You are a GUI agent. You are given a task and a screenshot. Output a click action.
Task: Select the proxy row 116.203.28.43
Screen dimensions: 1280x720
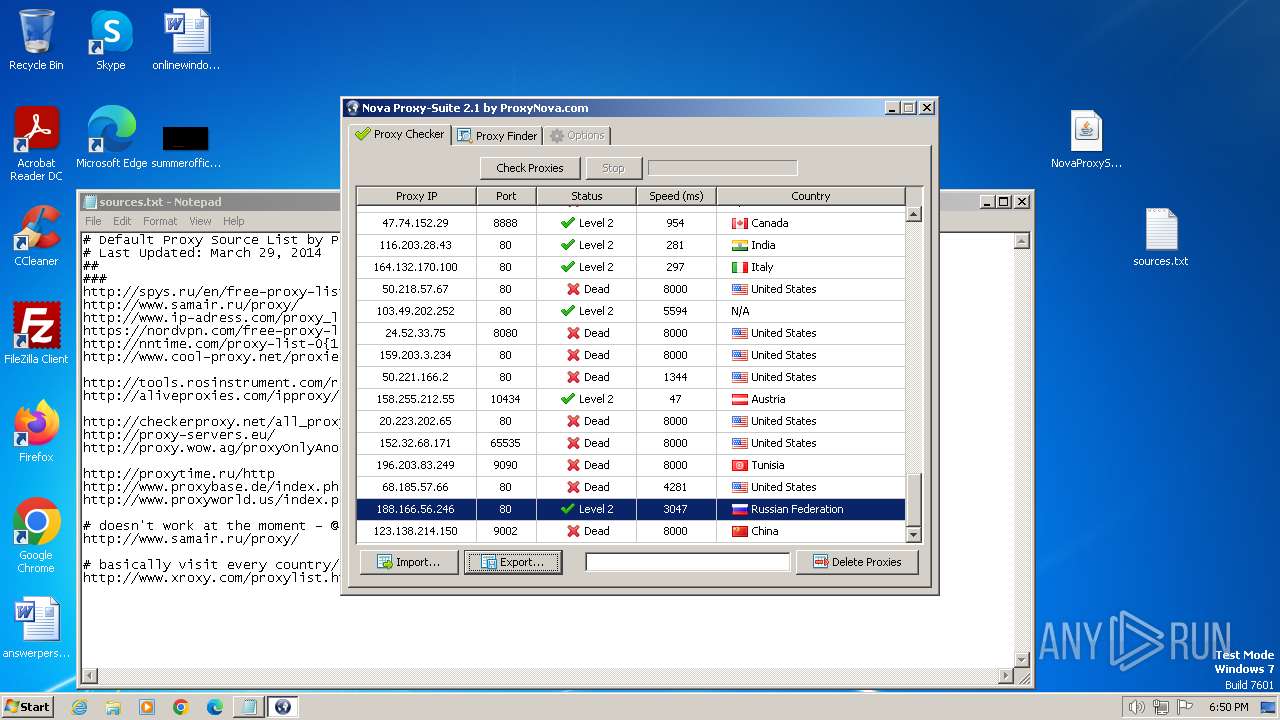click(631, 245)
